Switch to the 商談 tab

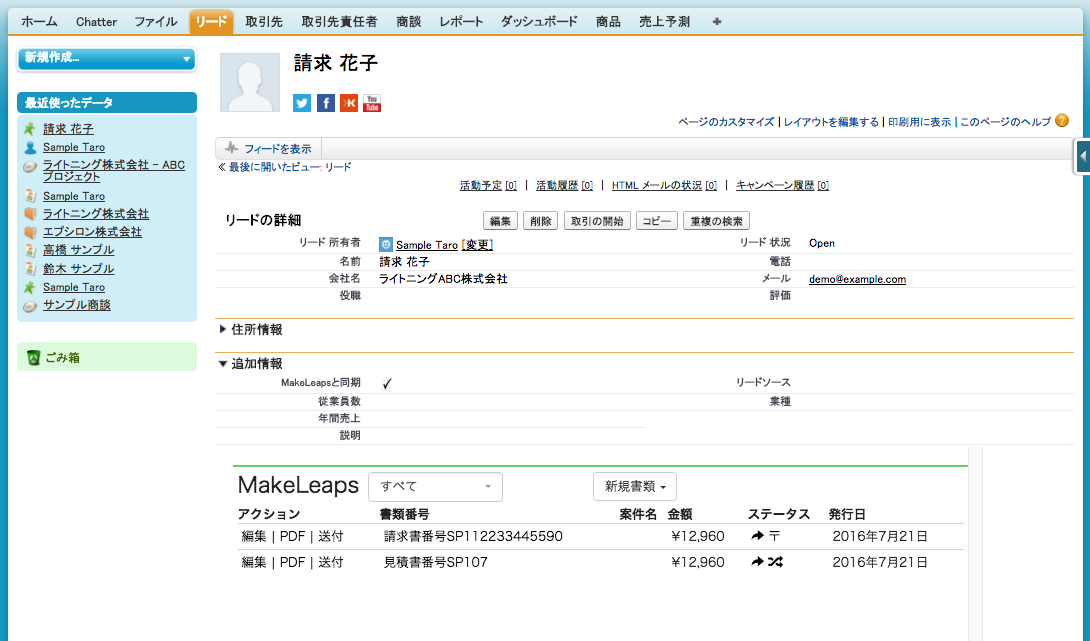pos(408,21)
